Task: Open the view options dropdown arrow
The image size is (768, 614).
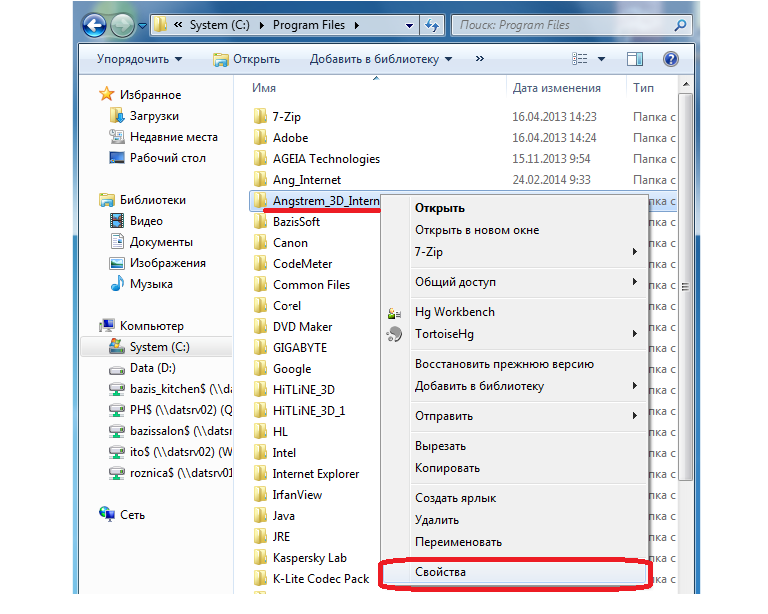Action: tap(601, 59)
